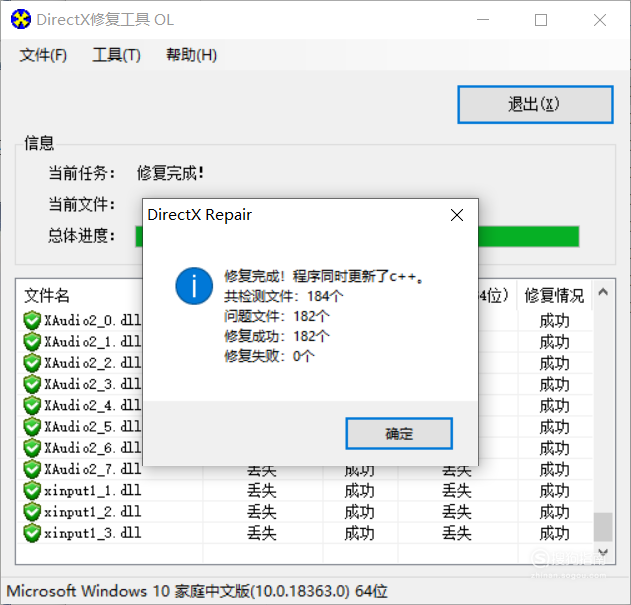Click 修复情况 成功 cell for xinput1_3.dll row
Viewport: 631px width, 605px height.
tap(555, 534)
